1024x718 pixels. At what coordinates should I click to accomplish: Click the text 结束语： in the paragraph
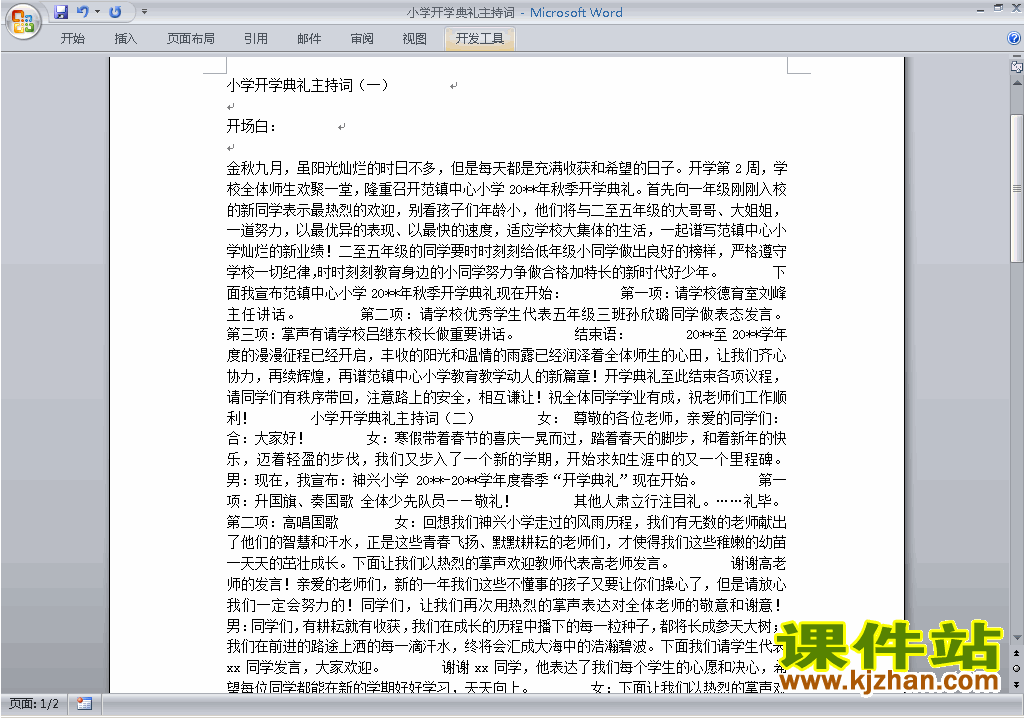tap(600, 335)
